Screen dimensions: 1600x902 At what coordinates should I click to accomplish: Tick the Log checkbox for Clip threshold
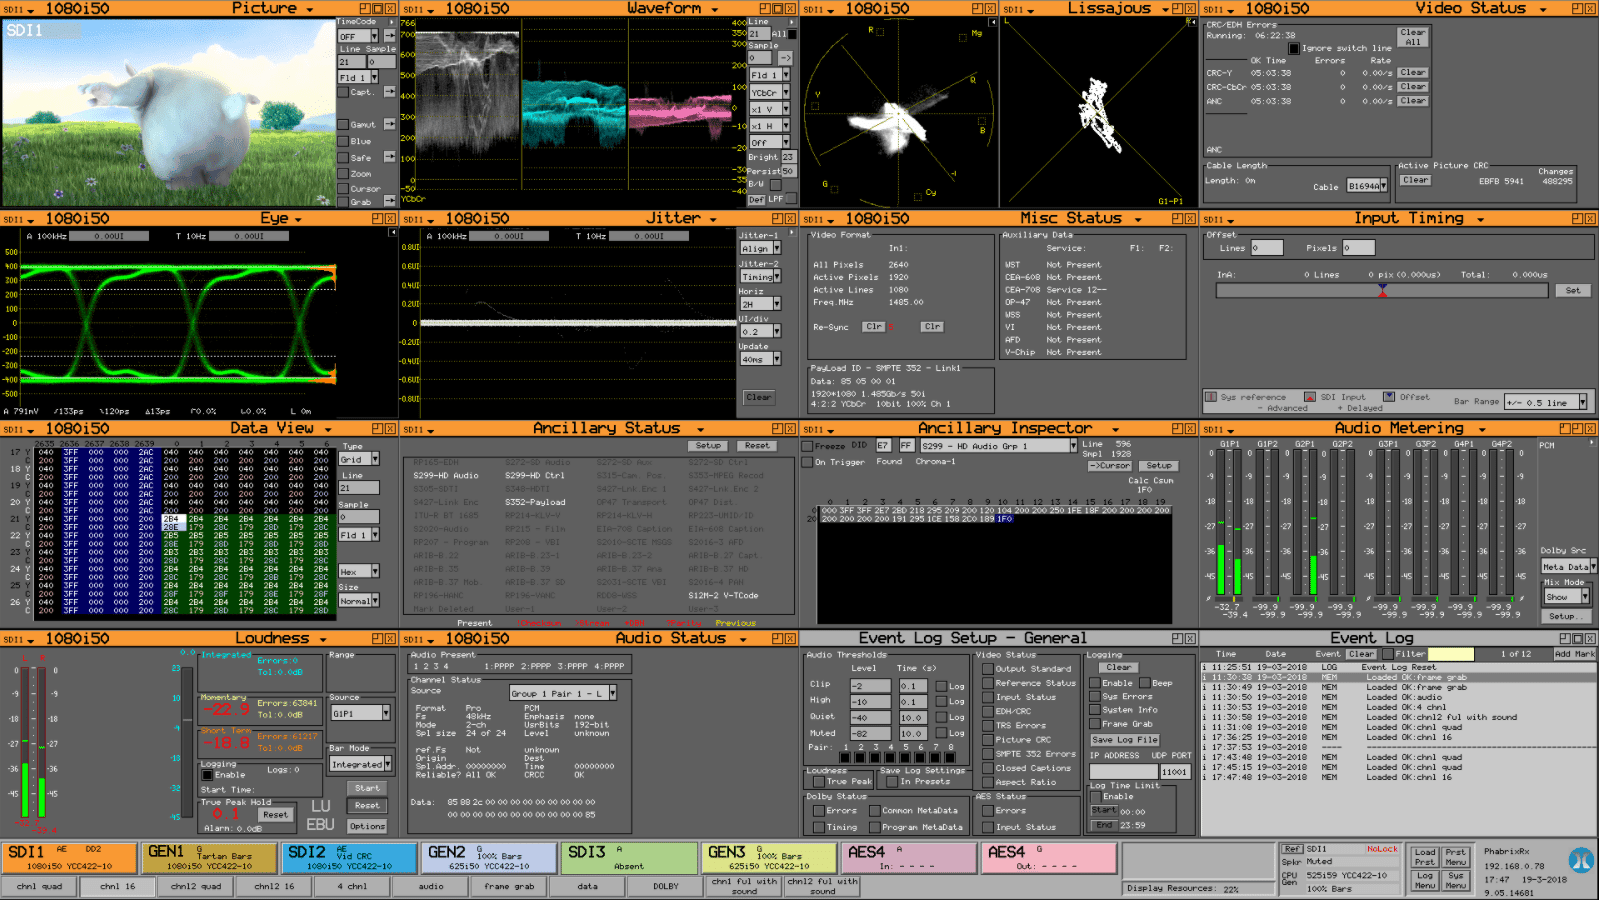(x=941, y=686)
